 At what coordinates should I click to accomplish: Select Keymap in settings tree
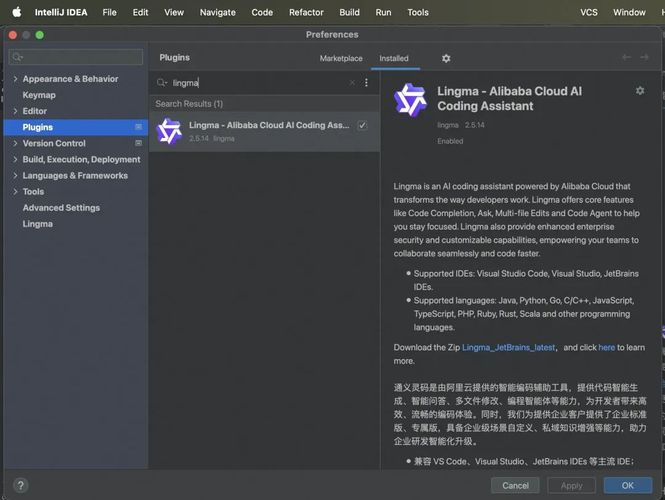[x=39, y=95]
